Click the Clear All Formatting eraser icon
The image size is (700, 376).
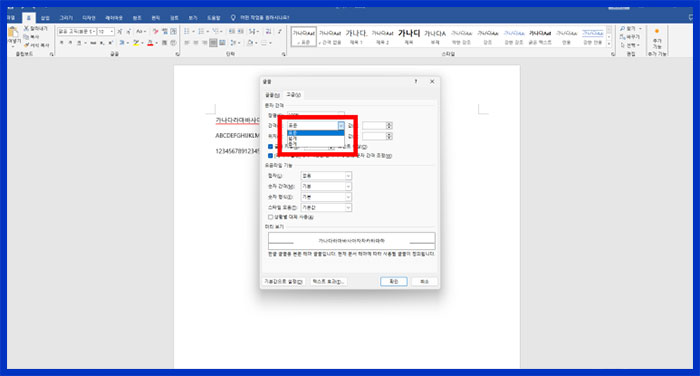155,32
